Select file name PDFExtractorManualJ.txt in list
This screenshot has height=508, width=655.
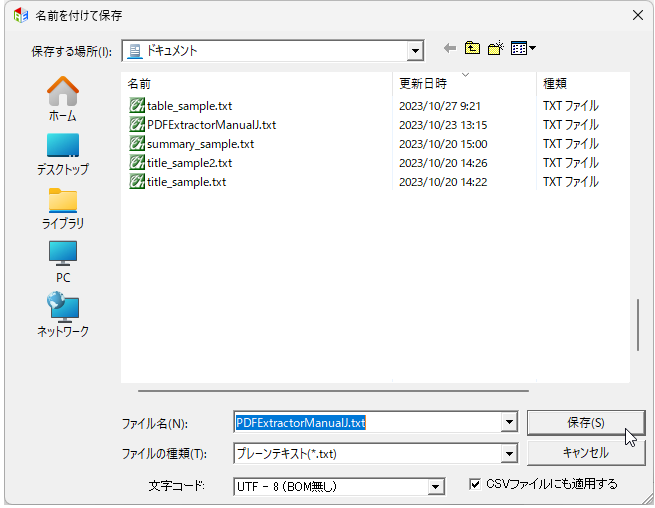pos(211,125)
